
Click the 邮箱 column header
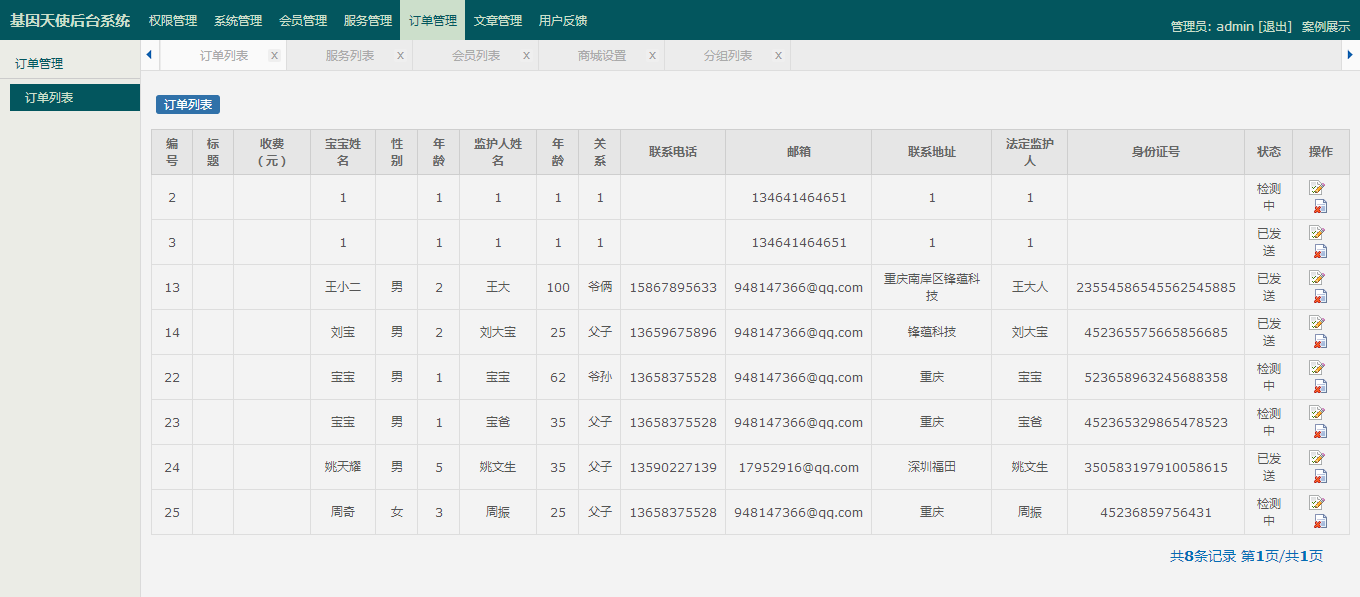799,152
